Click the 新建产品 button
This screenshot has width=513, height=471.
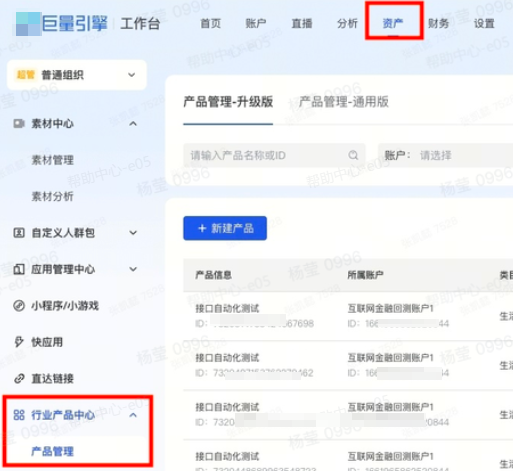click(225, 228)
